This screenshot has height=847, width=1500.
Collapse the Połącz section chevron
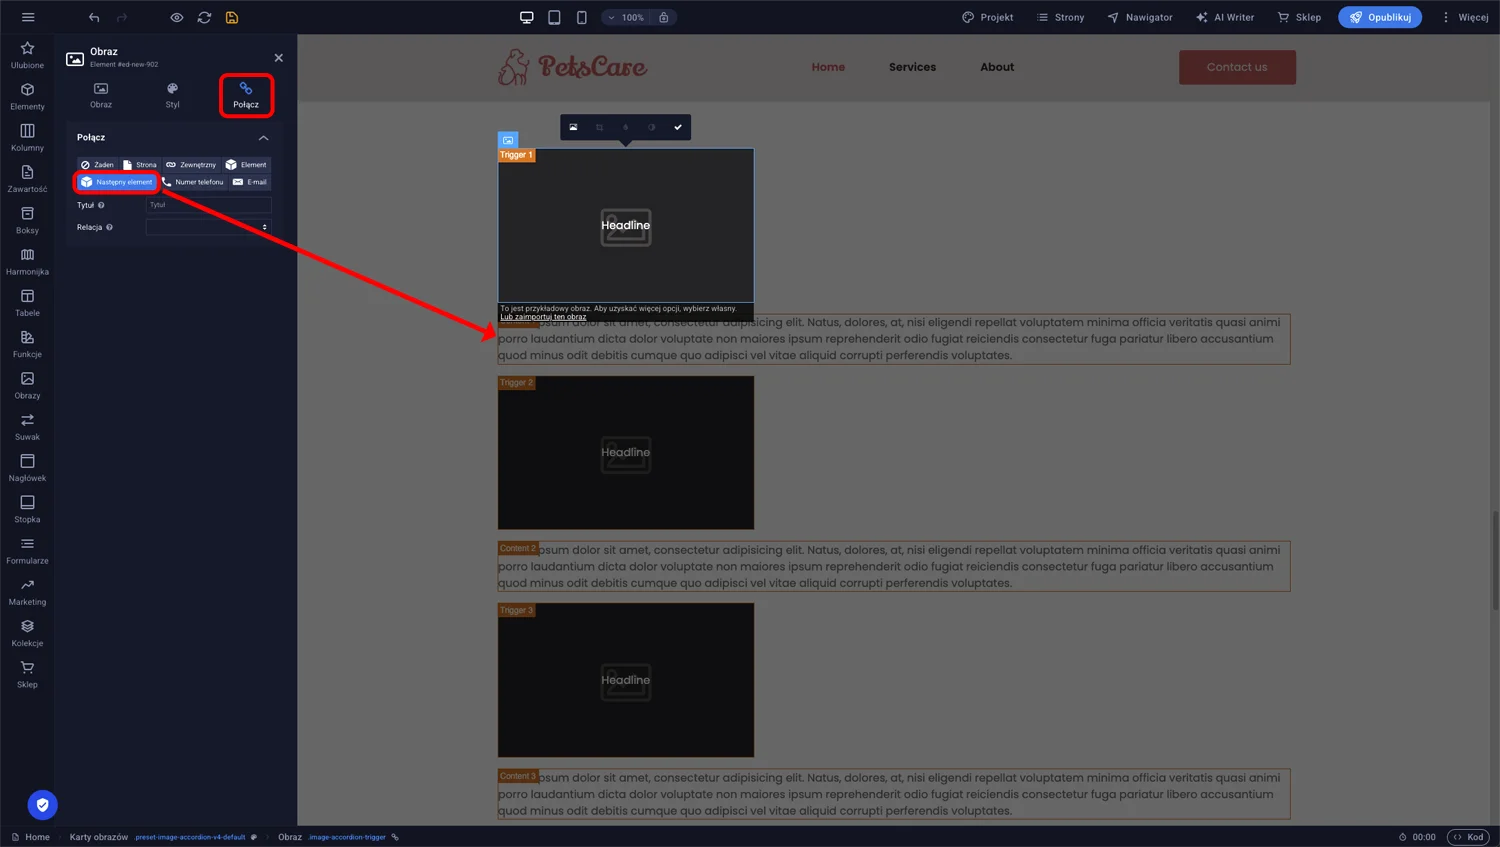[x=263, y=137]
